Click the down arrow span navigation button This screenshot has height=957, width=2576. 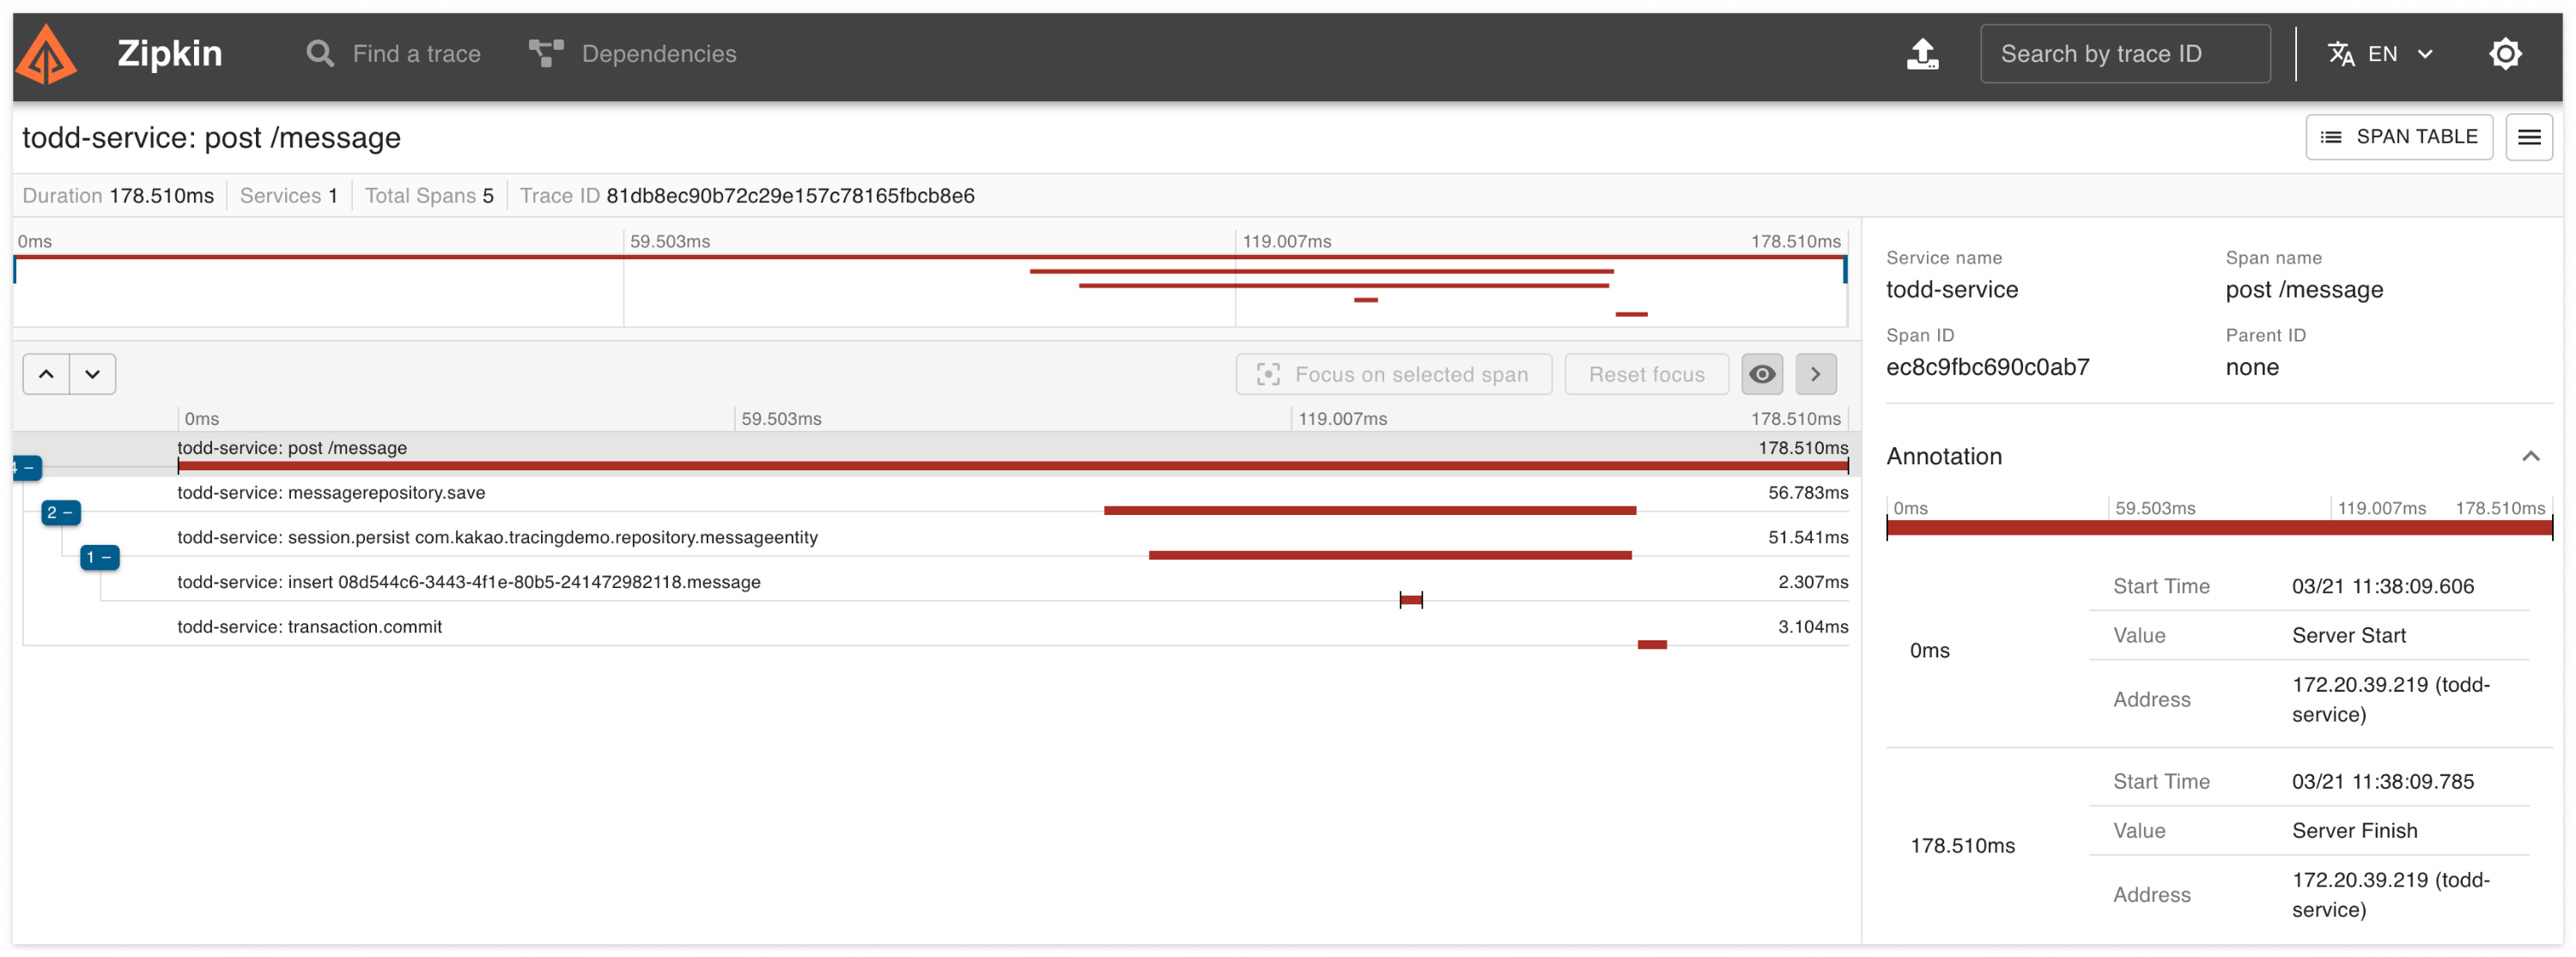93,374
